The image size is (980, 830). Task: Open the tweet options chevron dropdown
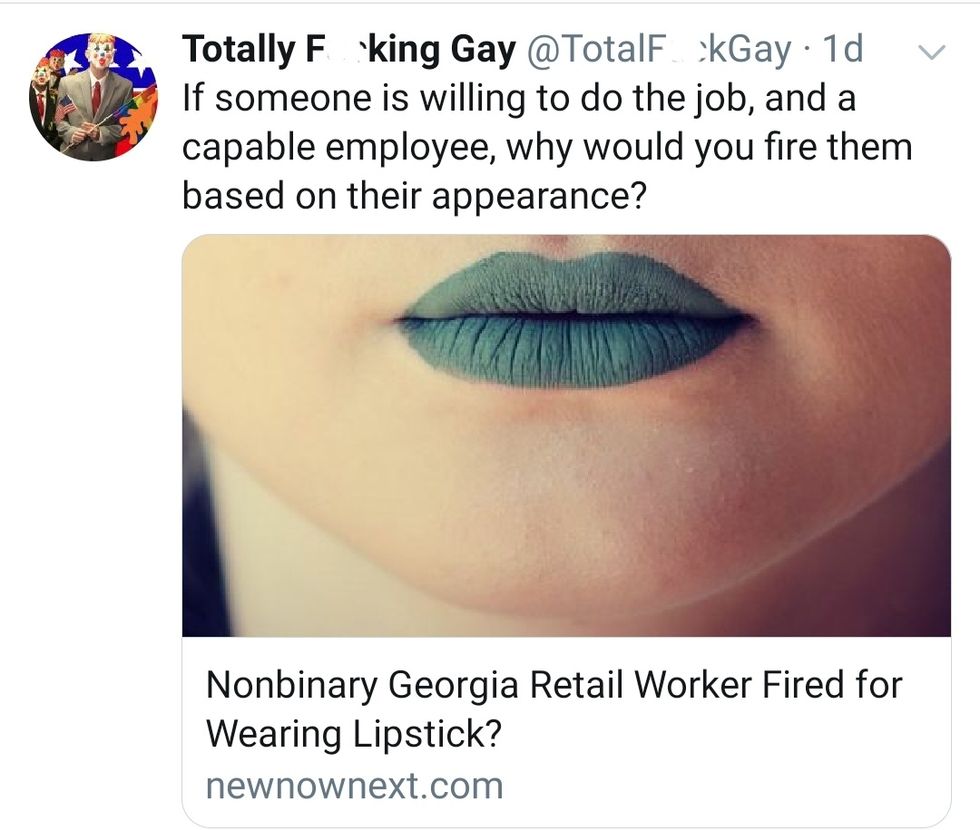tap(930, 52)
